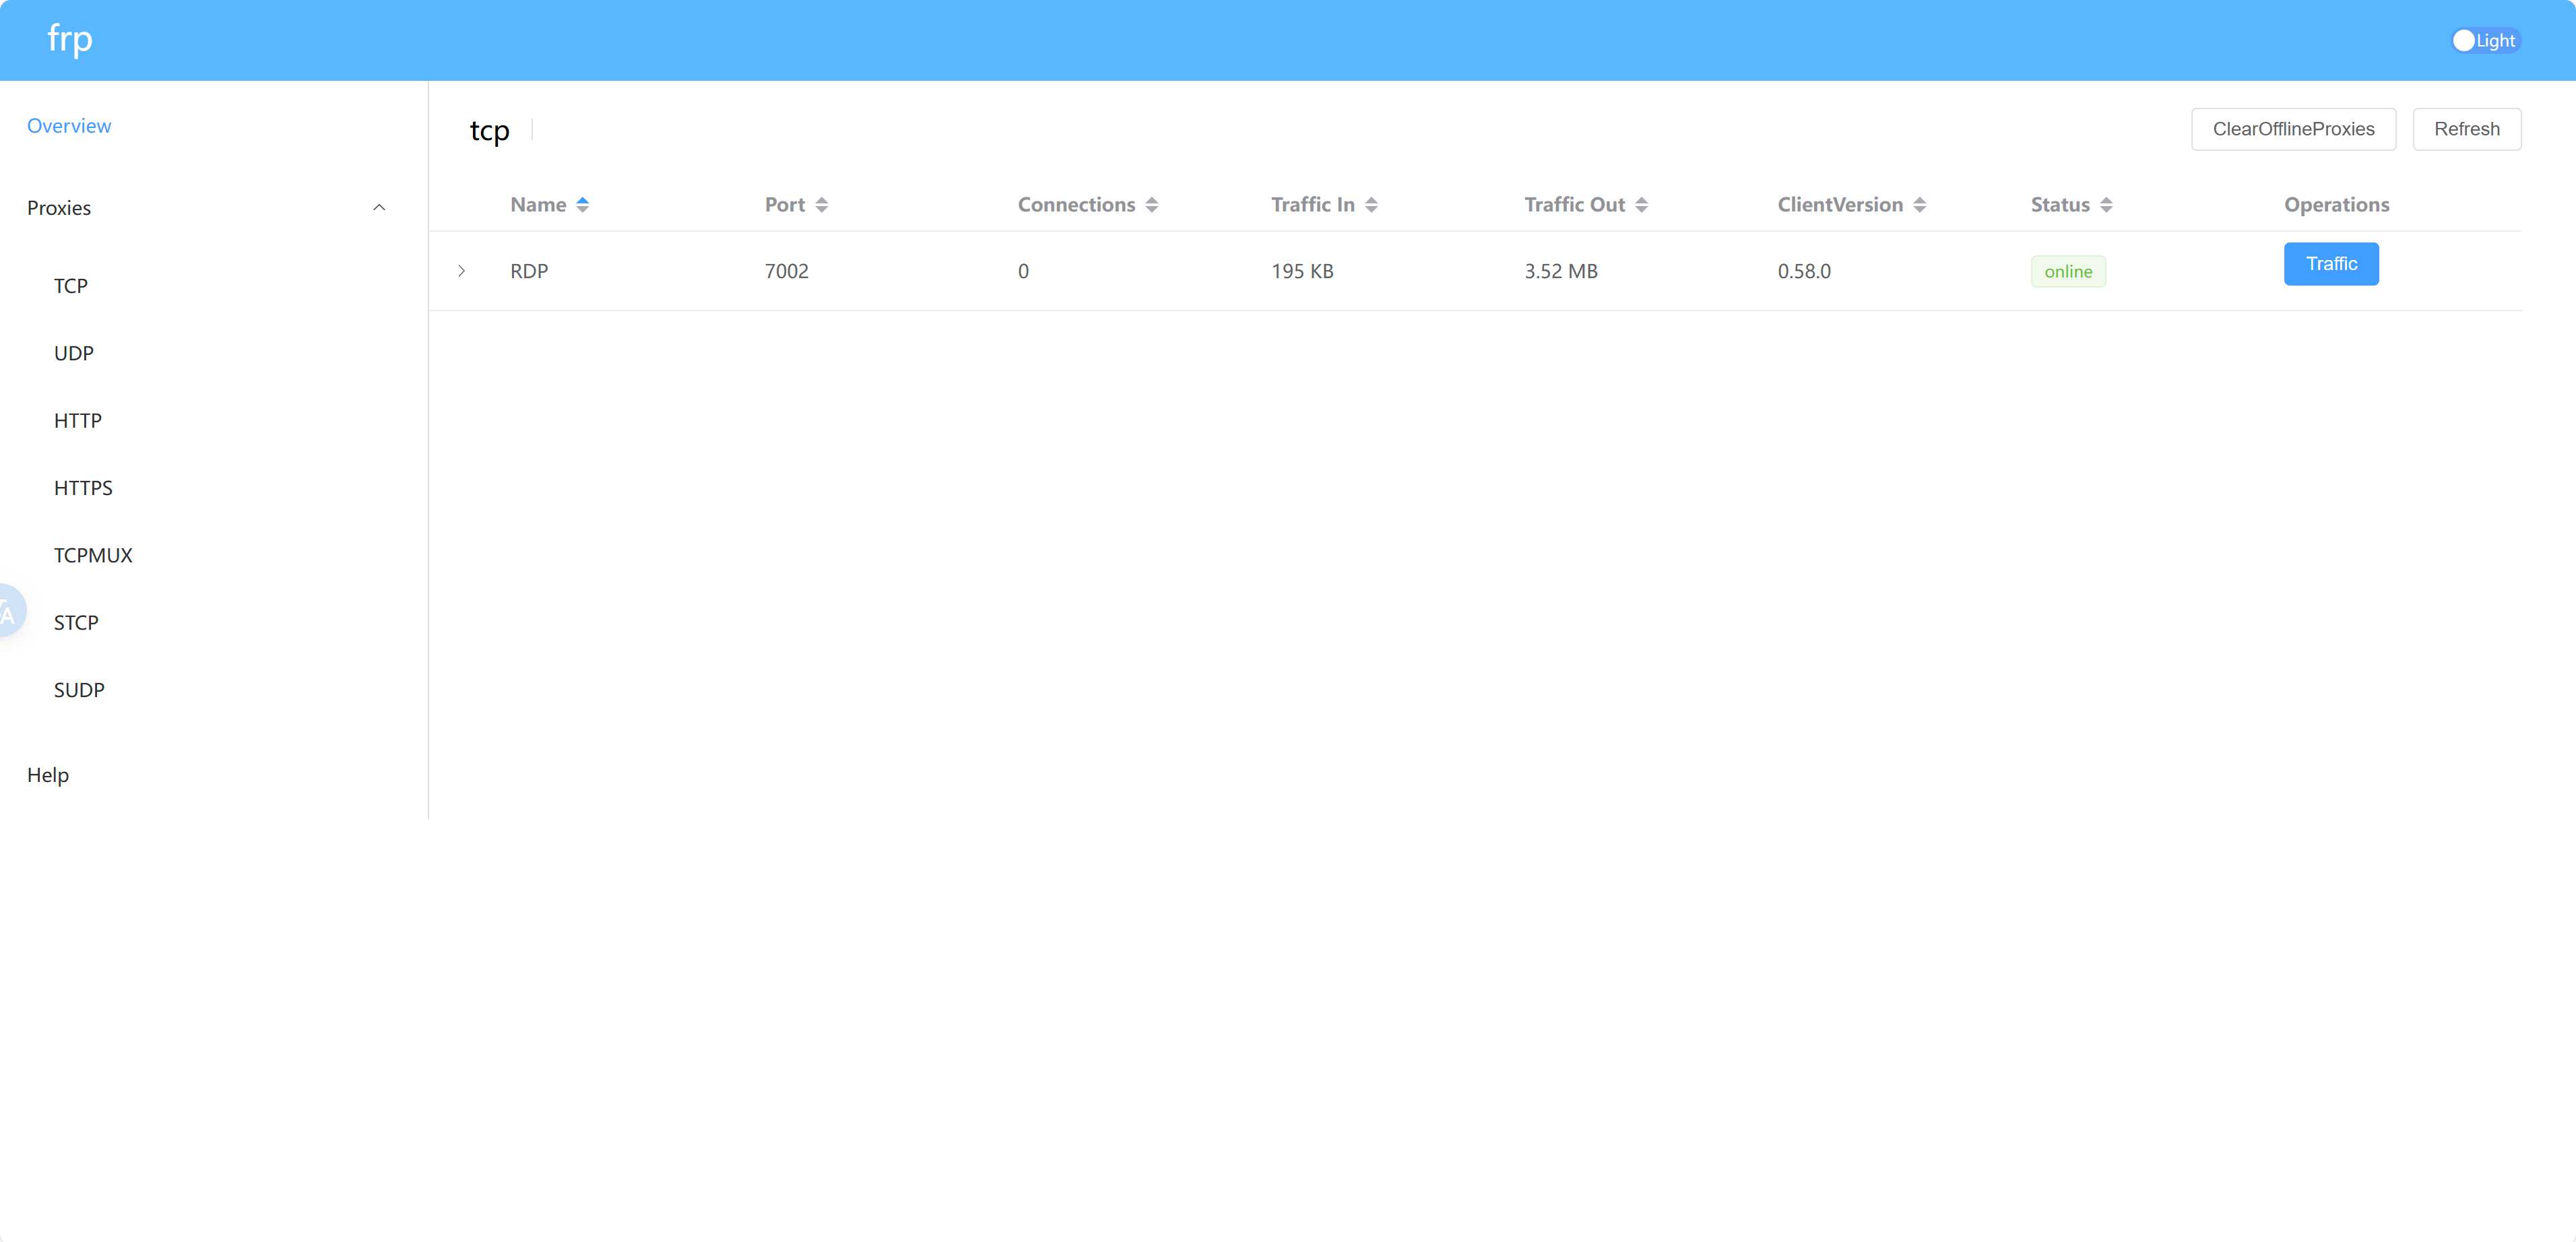Click the 195 KB traffic in value
Screen dimensions: 2576x1242
(x=1302, y=271)
